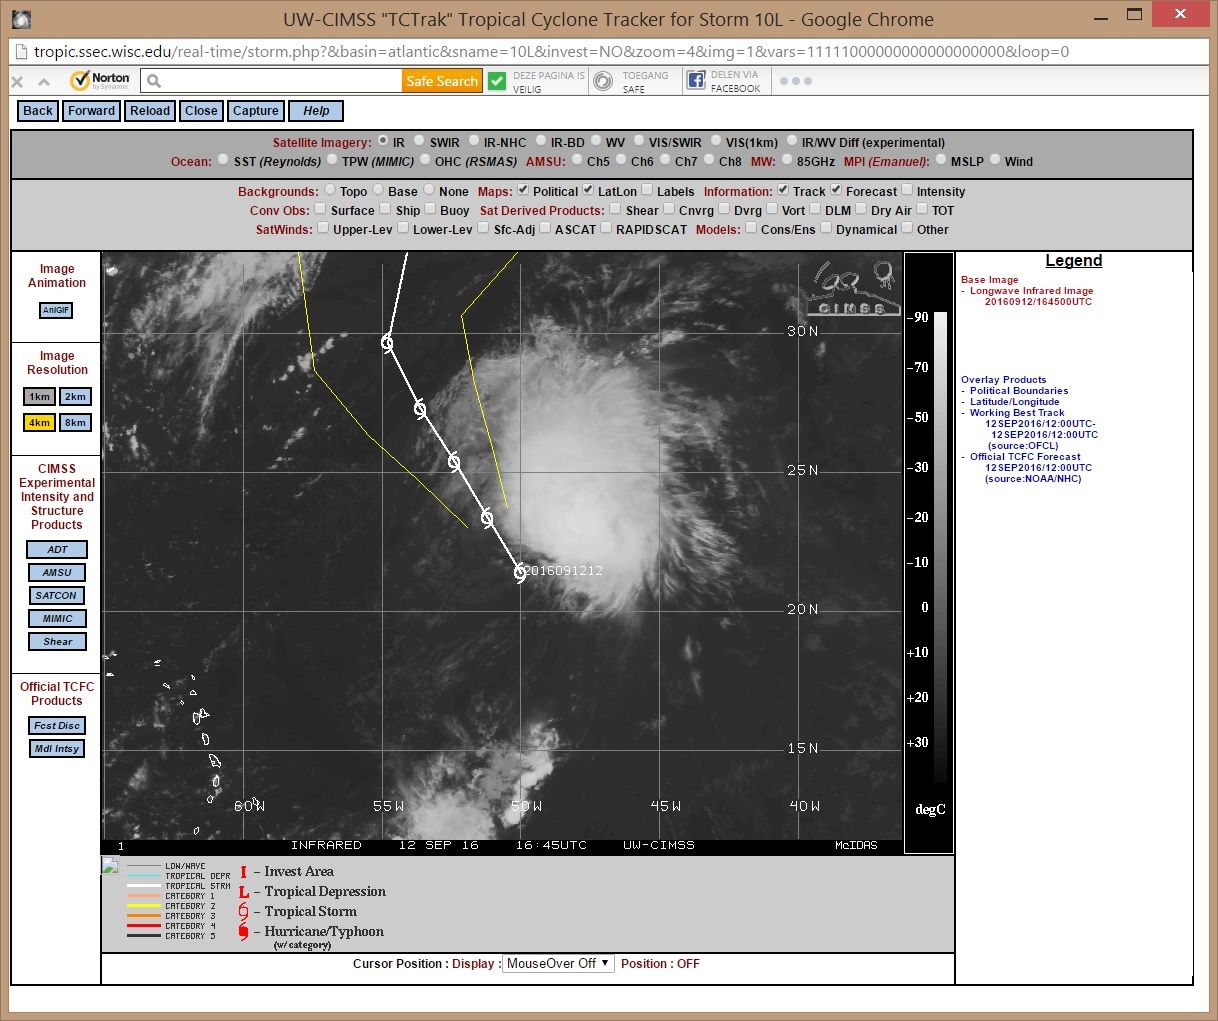Click the CIMSS logo on the satellite image
The height and width of the screenshot is (1021, 1218).
(852, 288)
